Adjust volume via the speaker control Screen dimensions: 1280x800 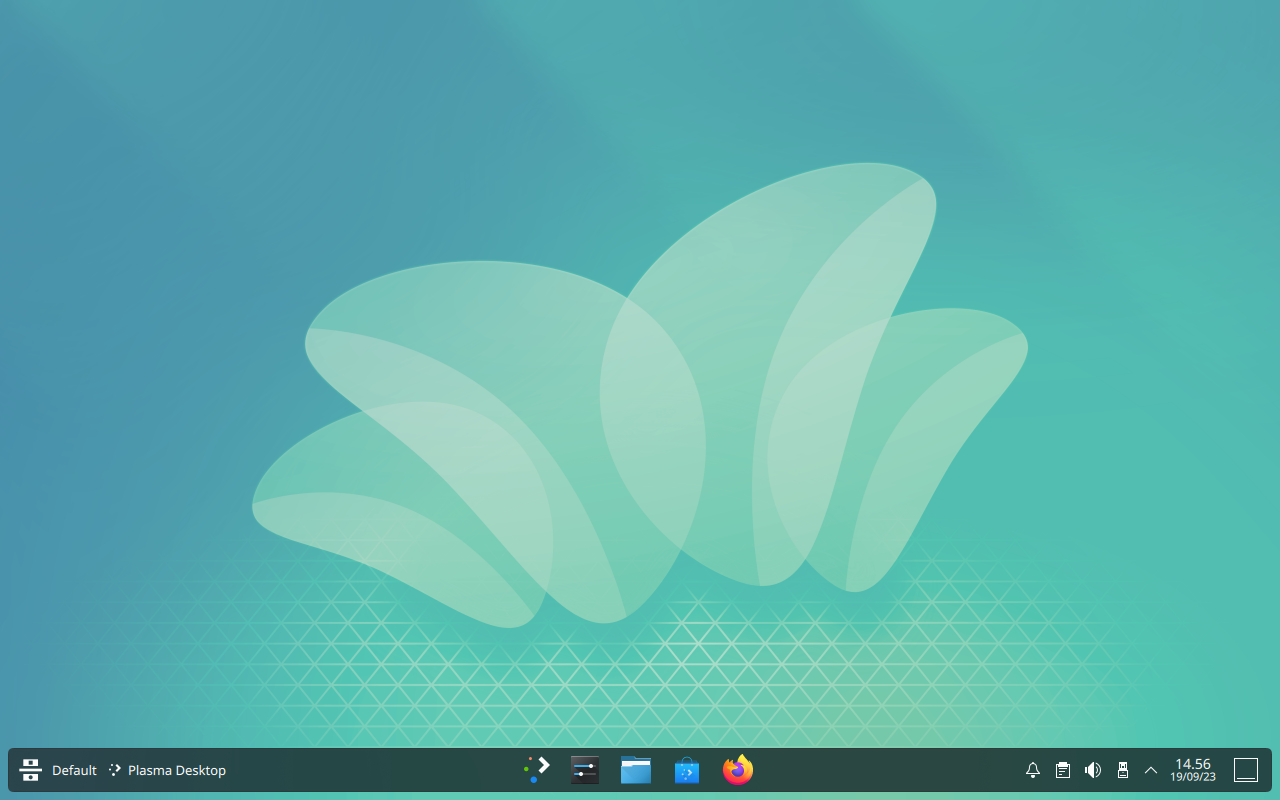pyautogui.click(x=1092, y=770)
